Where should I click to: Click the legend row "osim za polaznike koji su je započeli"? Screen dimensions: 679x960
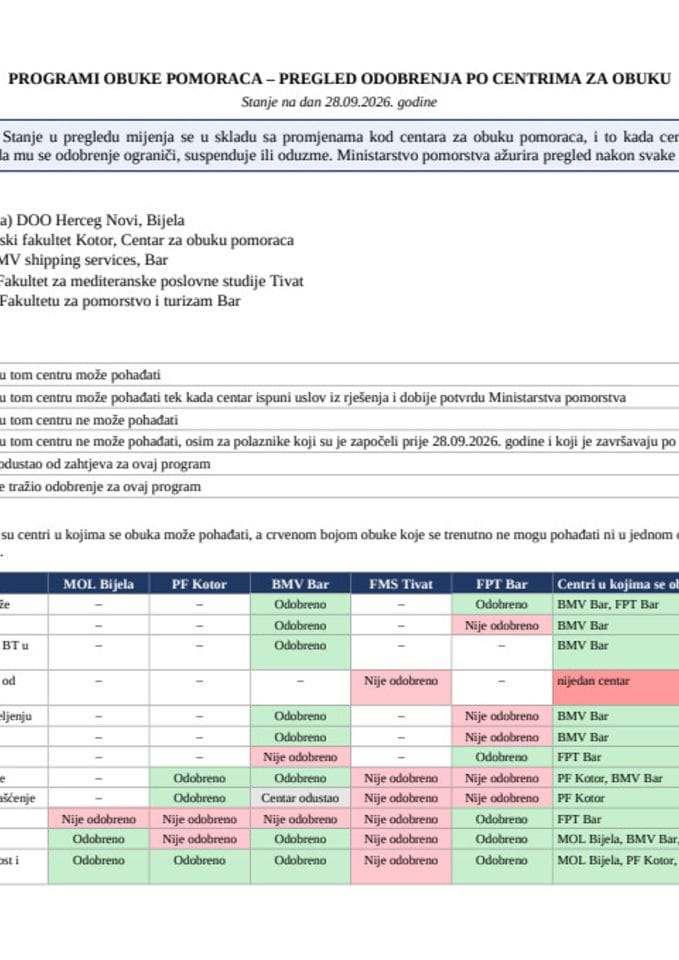coord(339,441)
